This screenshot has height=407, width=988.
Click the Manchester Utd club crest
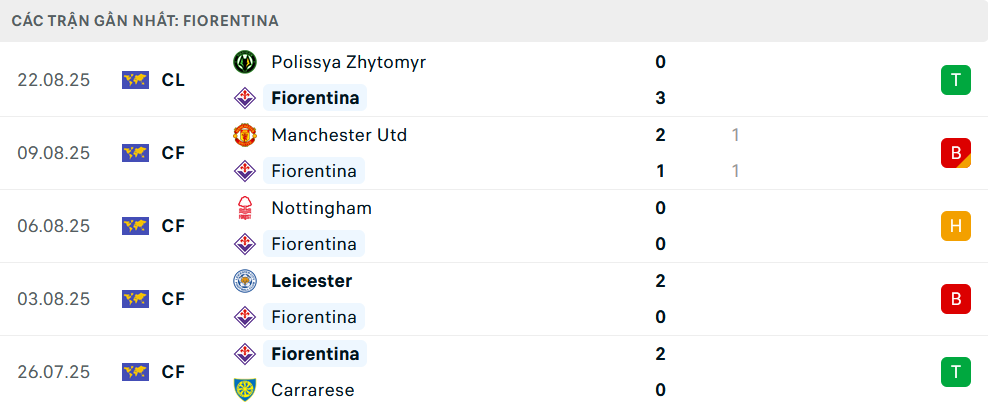(244, 135)
